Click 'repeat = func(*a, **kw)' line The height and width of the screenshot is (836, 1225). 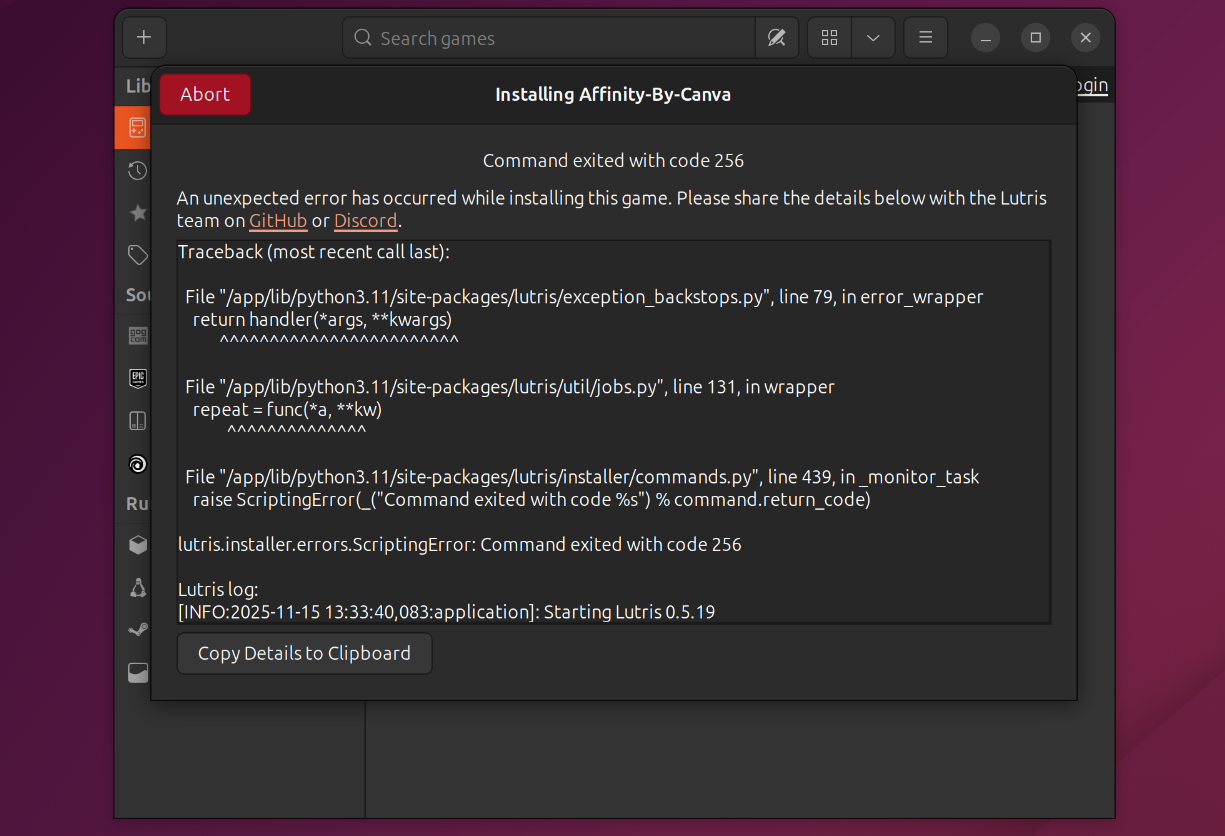coord(288,409)
